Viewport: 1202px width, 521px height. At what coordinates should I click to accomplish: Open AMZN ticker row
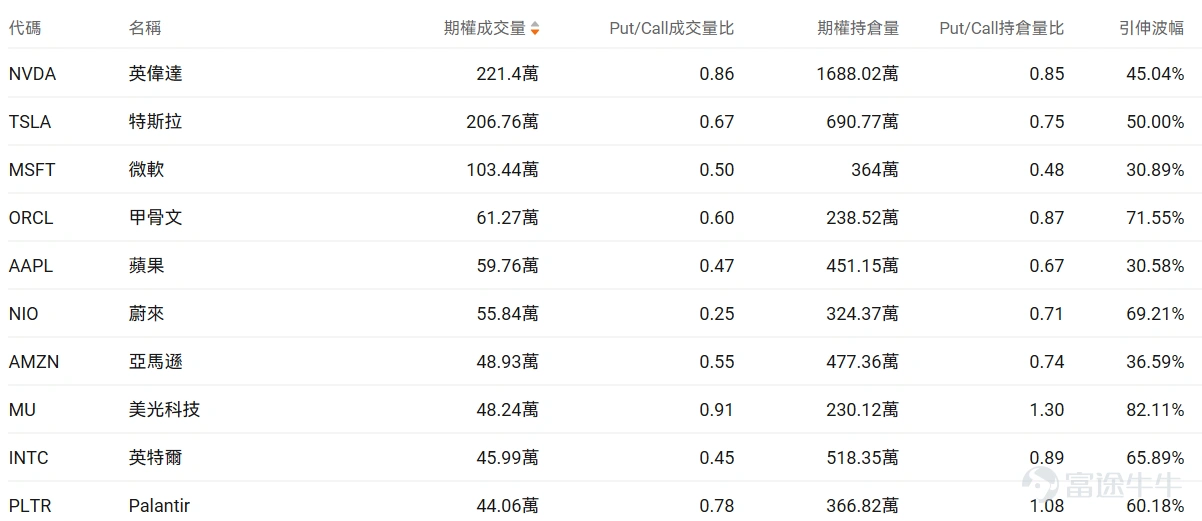pyautogui.click(x=34, y=362)
